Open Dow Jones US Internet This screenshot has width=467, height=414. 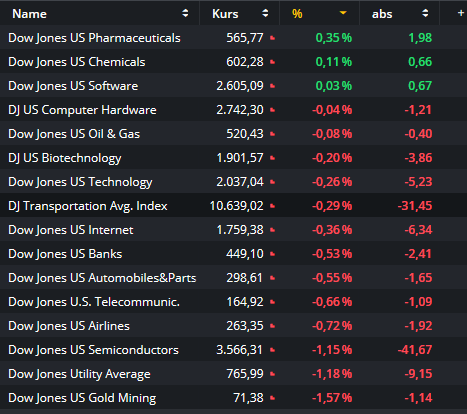71,230
